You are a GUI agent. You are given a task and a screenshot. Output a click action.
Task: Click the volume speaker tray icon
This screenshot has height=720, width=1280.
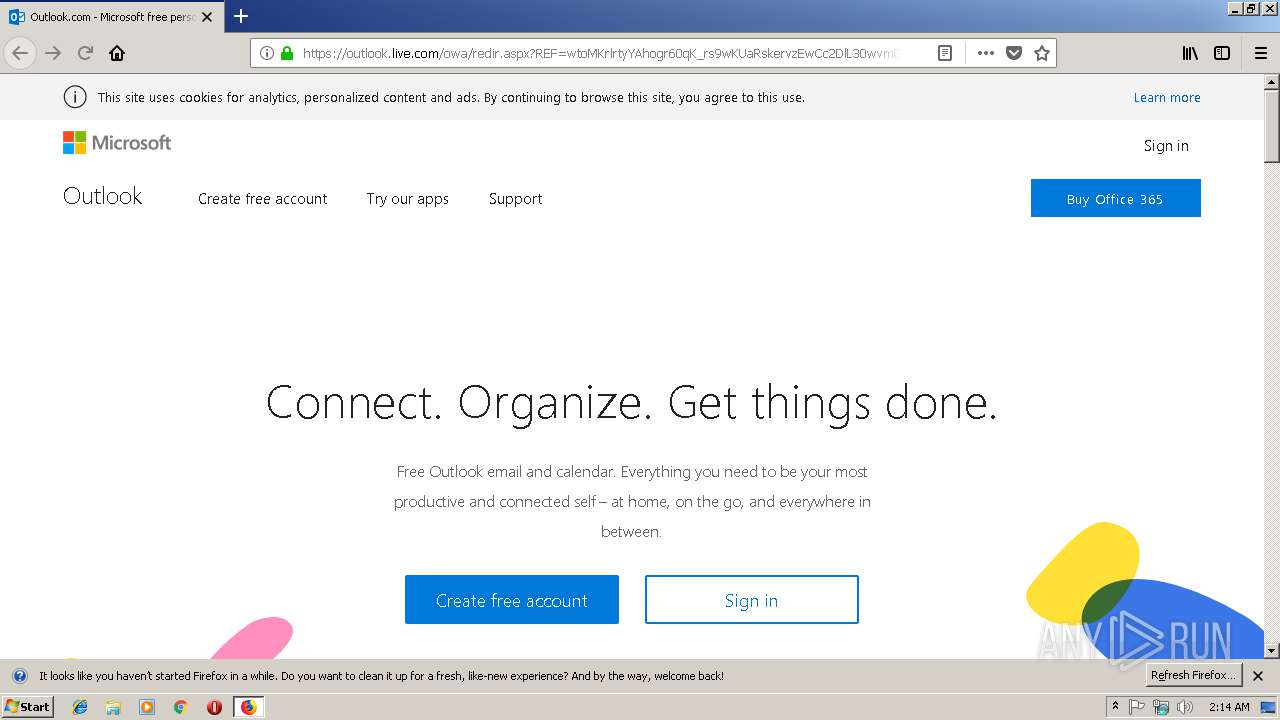[1185, 707]
